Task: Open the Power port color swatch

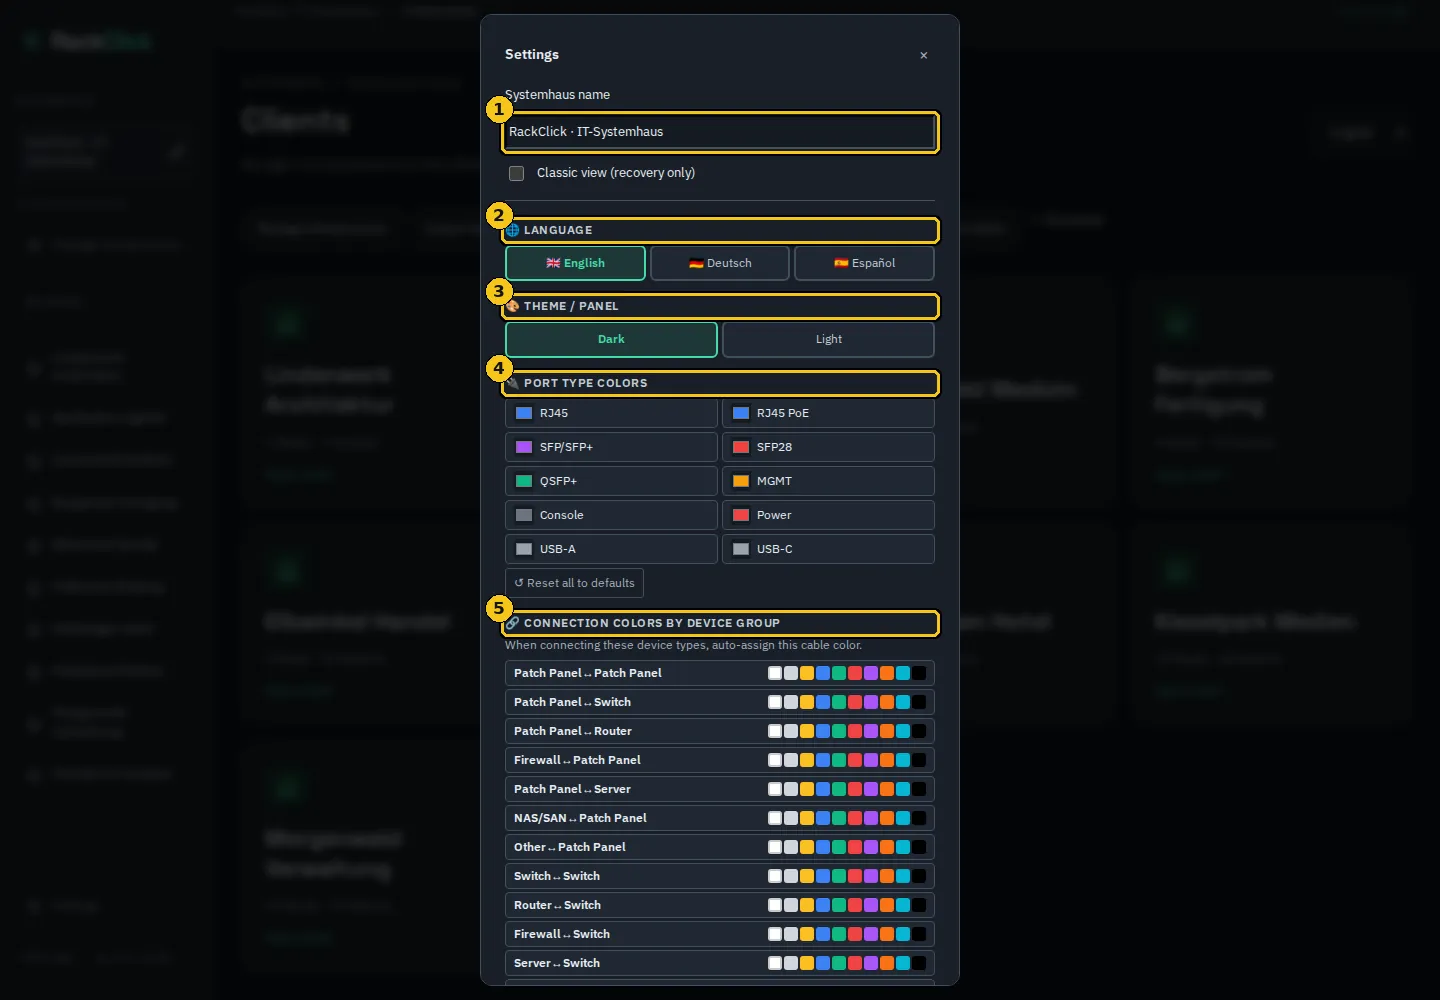Action: [741, 515]
